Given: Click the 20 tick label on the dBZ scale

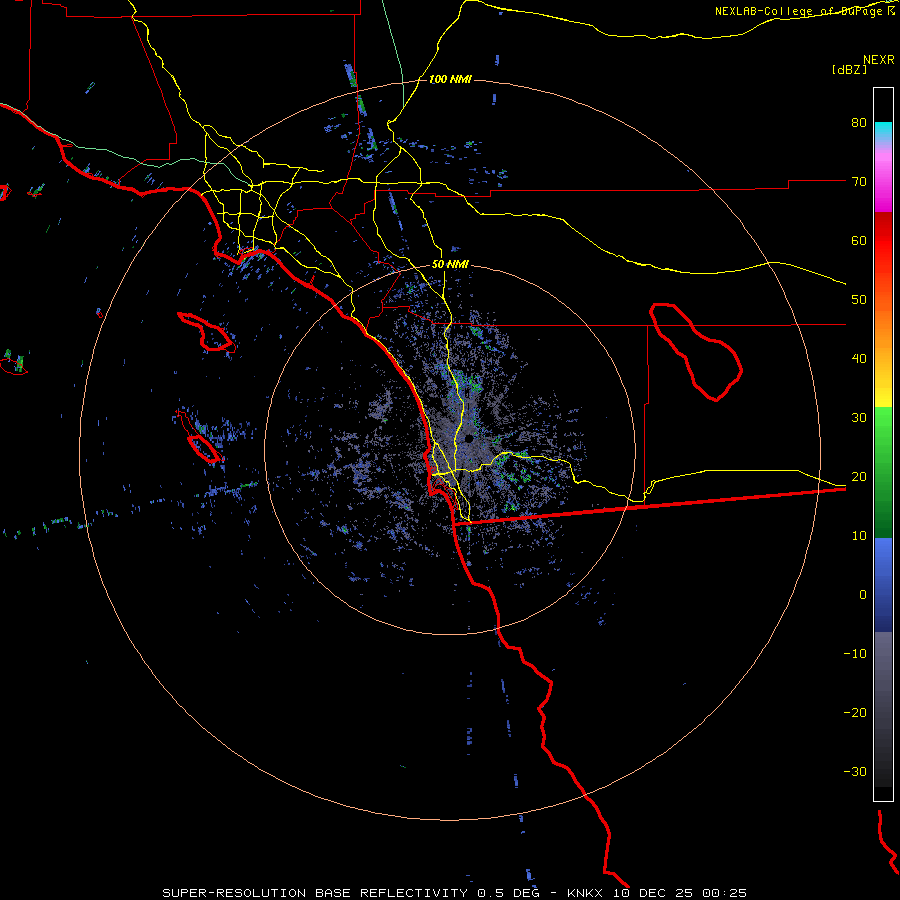Looking at the screenshot, I should (859, 476).
